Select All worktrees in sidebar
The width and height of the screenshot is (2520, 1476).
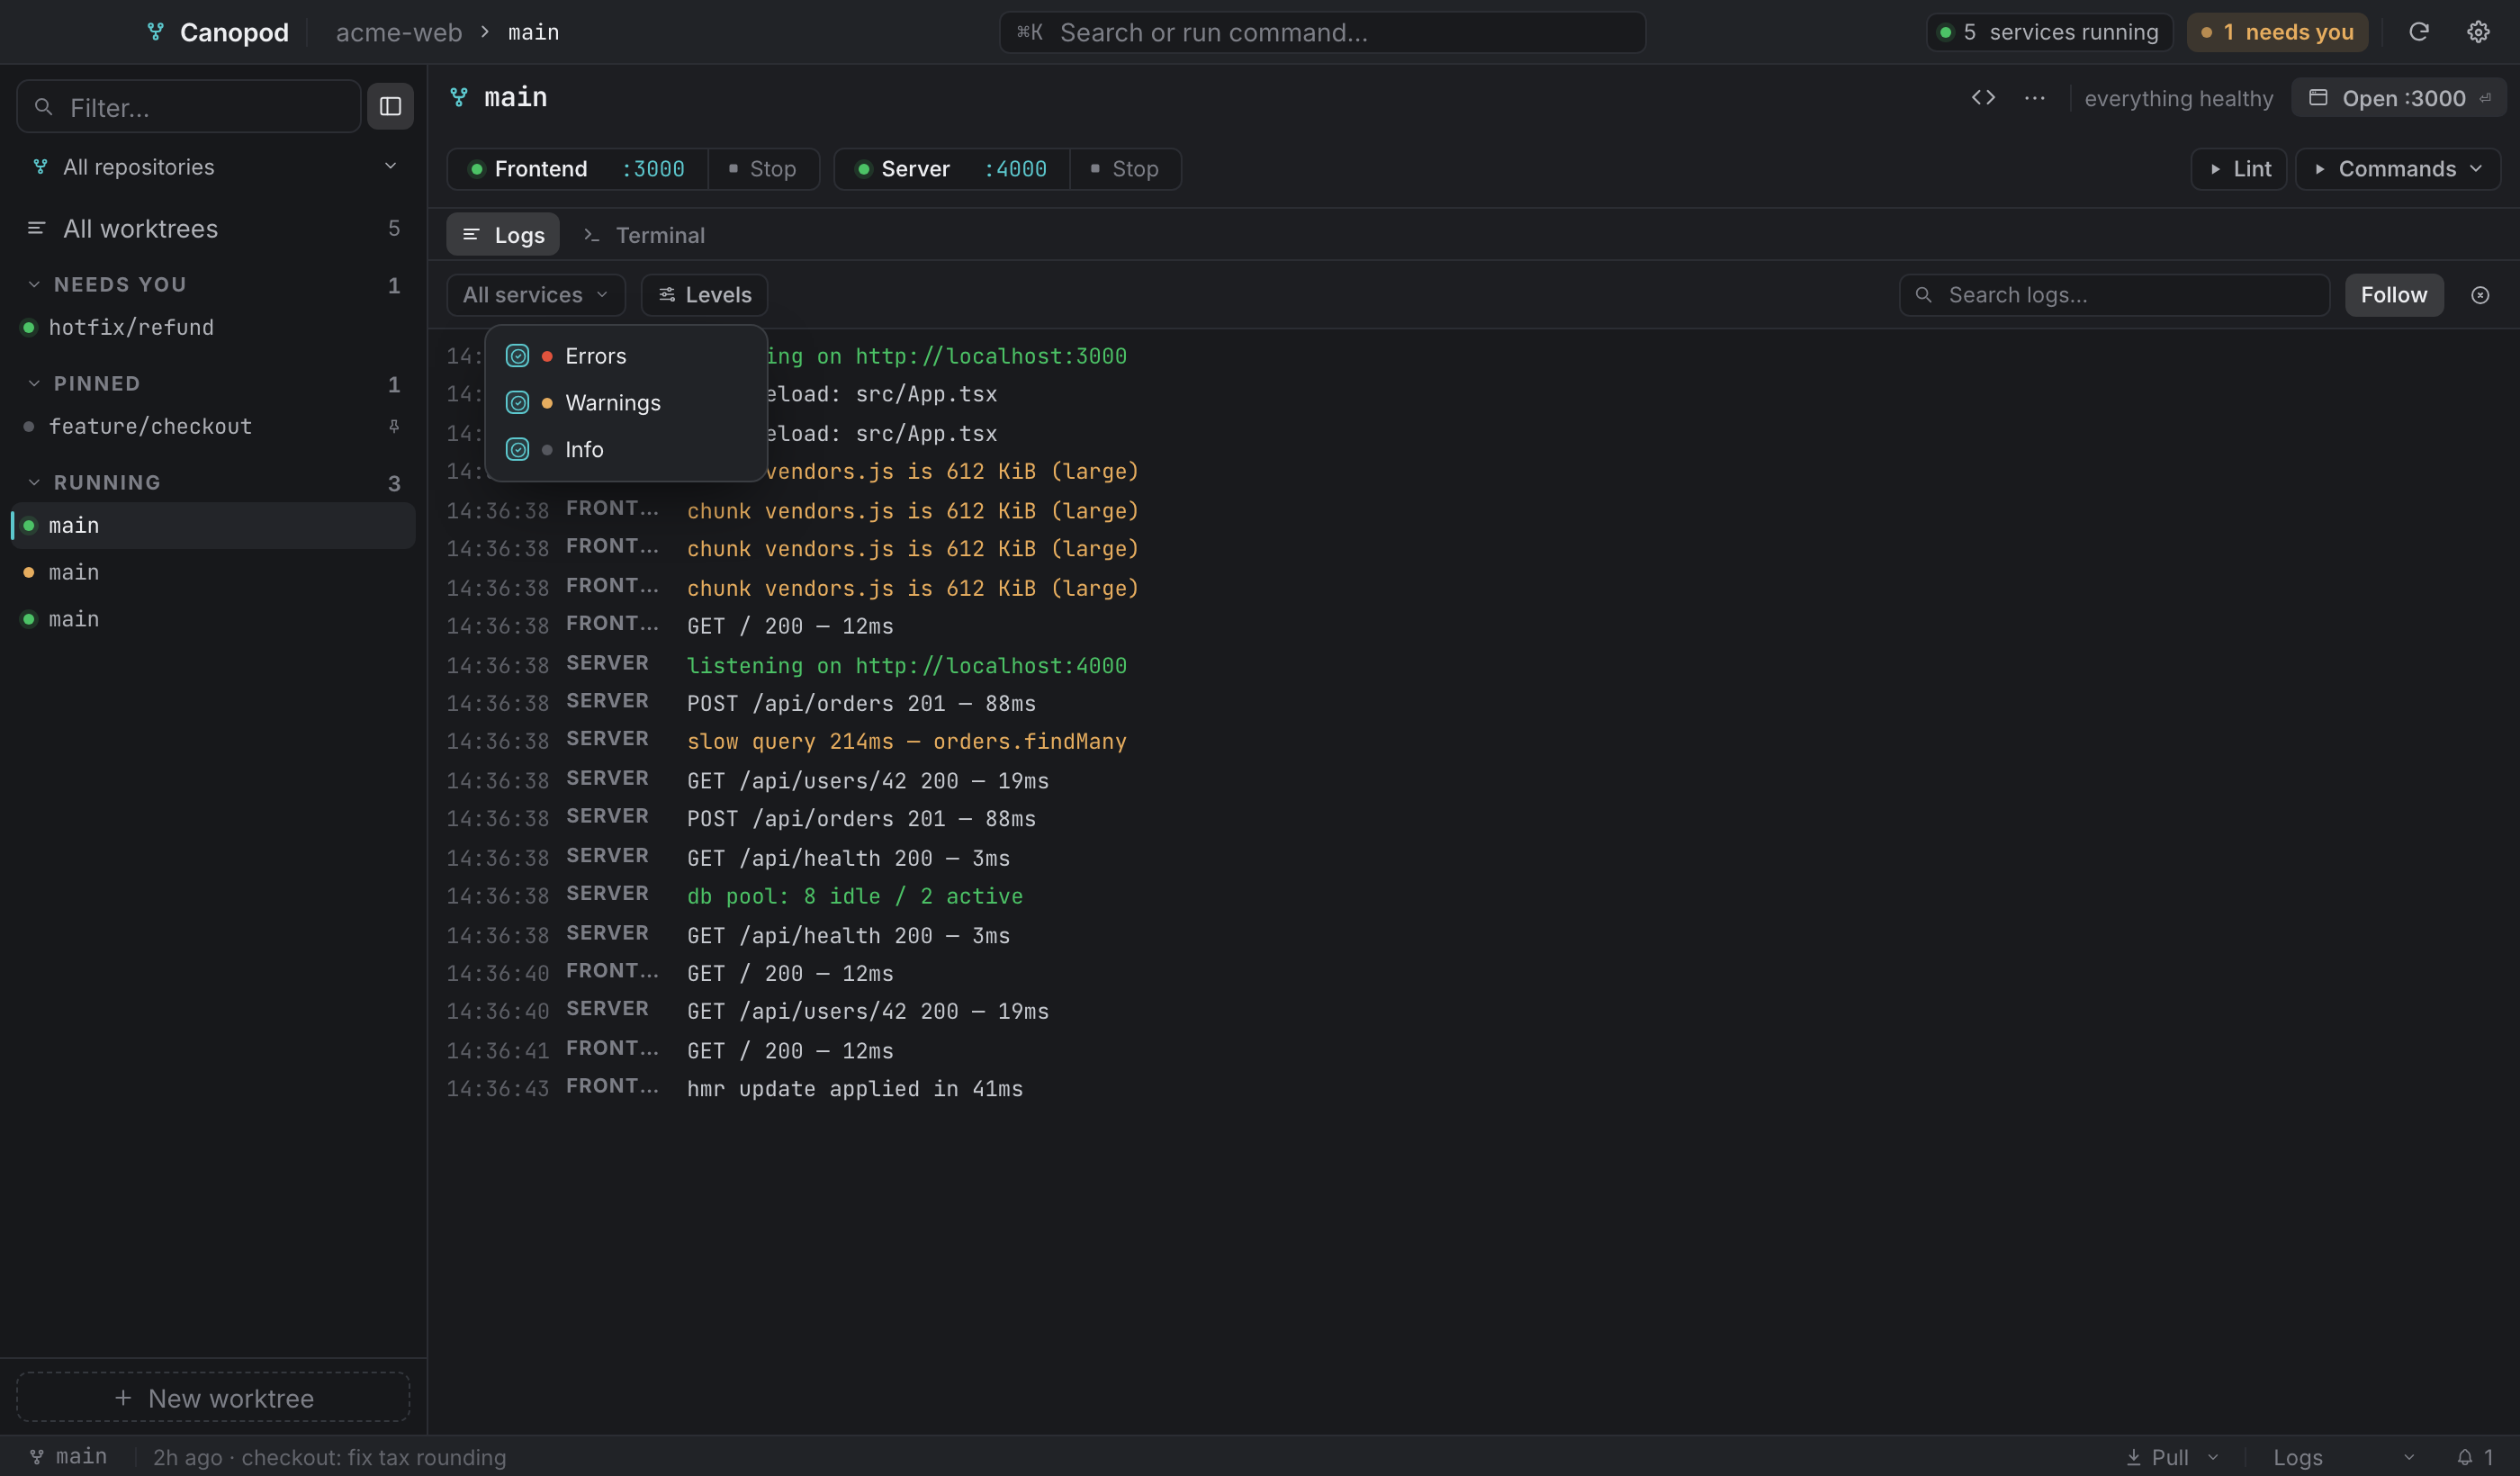(x=214, y=229)
